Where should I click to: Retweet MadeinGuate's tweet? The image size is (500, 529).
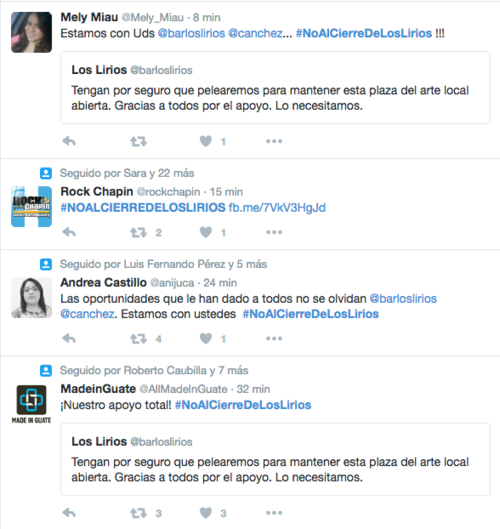click(139, 513)
